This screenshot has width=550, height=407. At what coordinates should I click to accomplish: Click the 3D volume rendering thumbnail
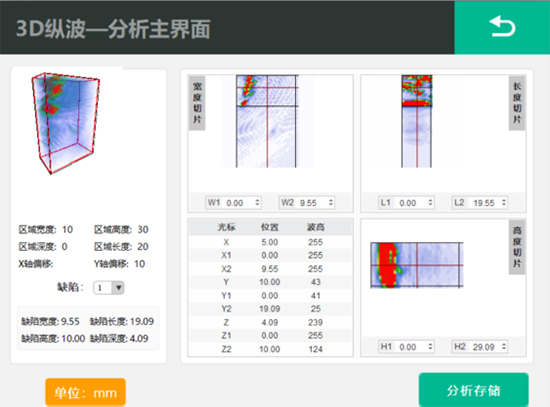(65, 123)
